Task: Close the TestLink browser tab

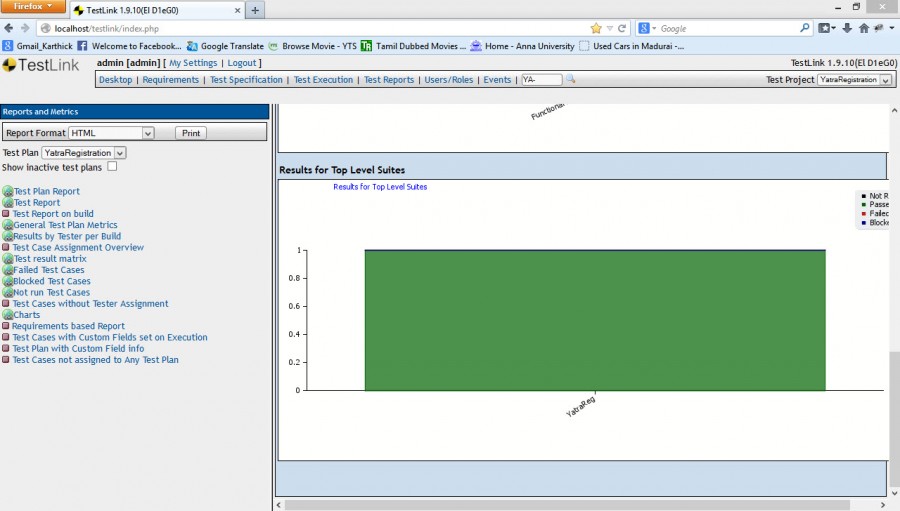Action: (237, 10)
